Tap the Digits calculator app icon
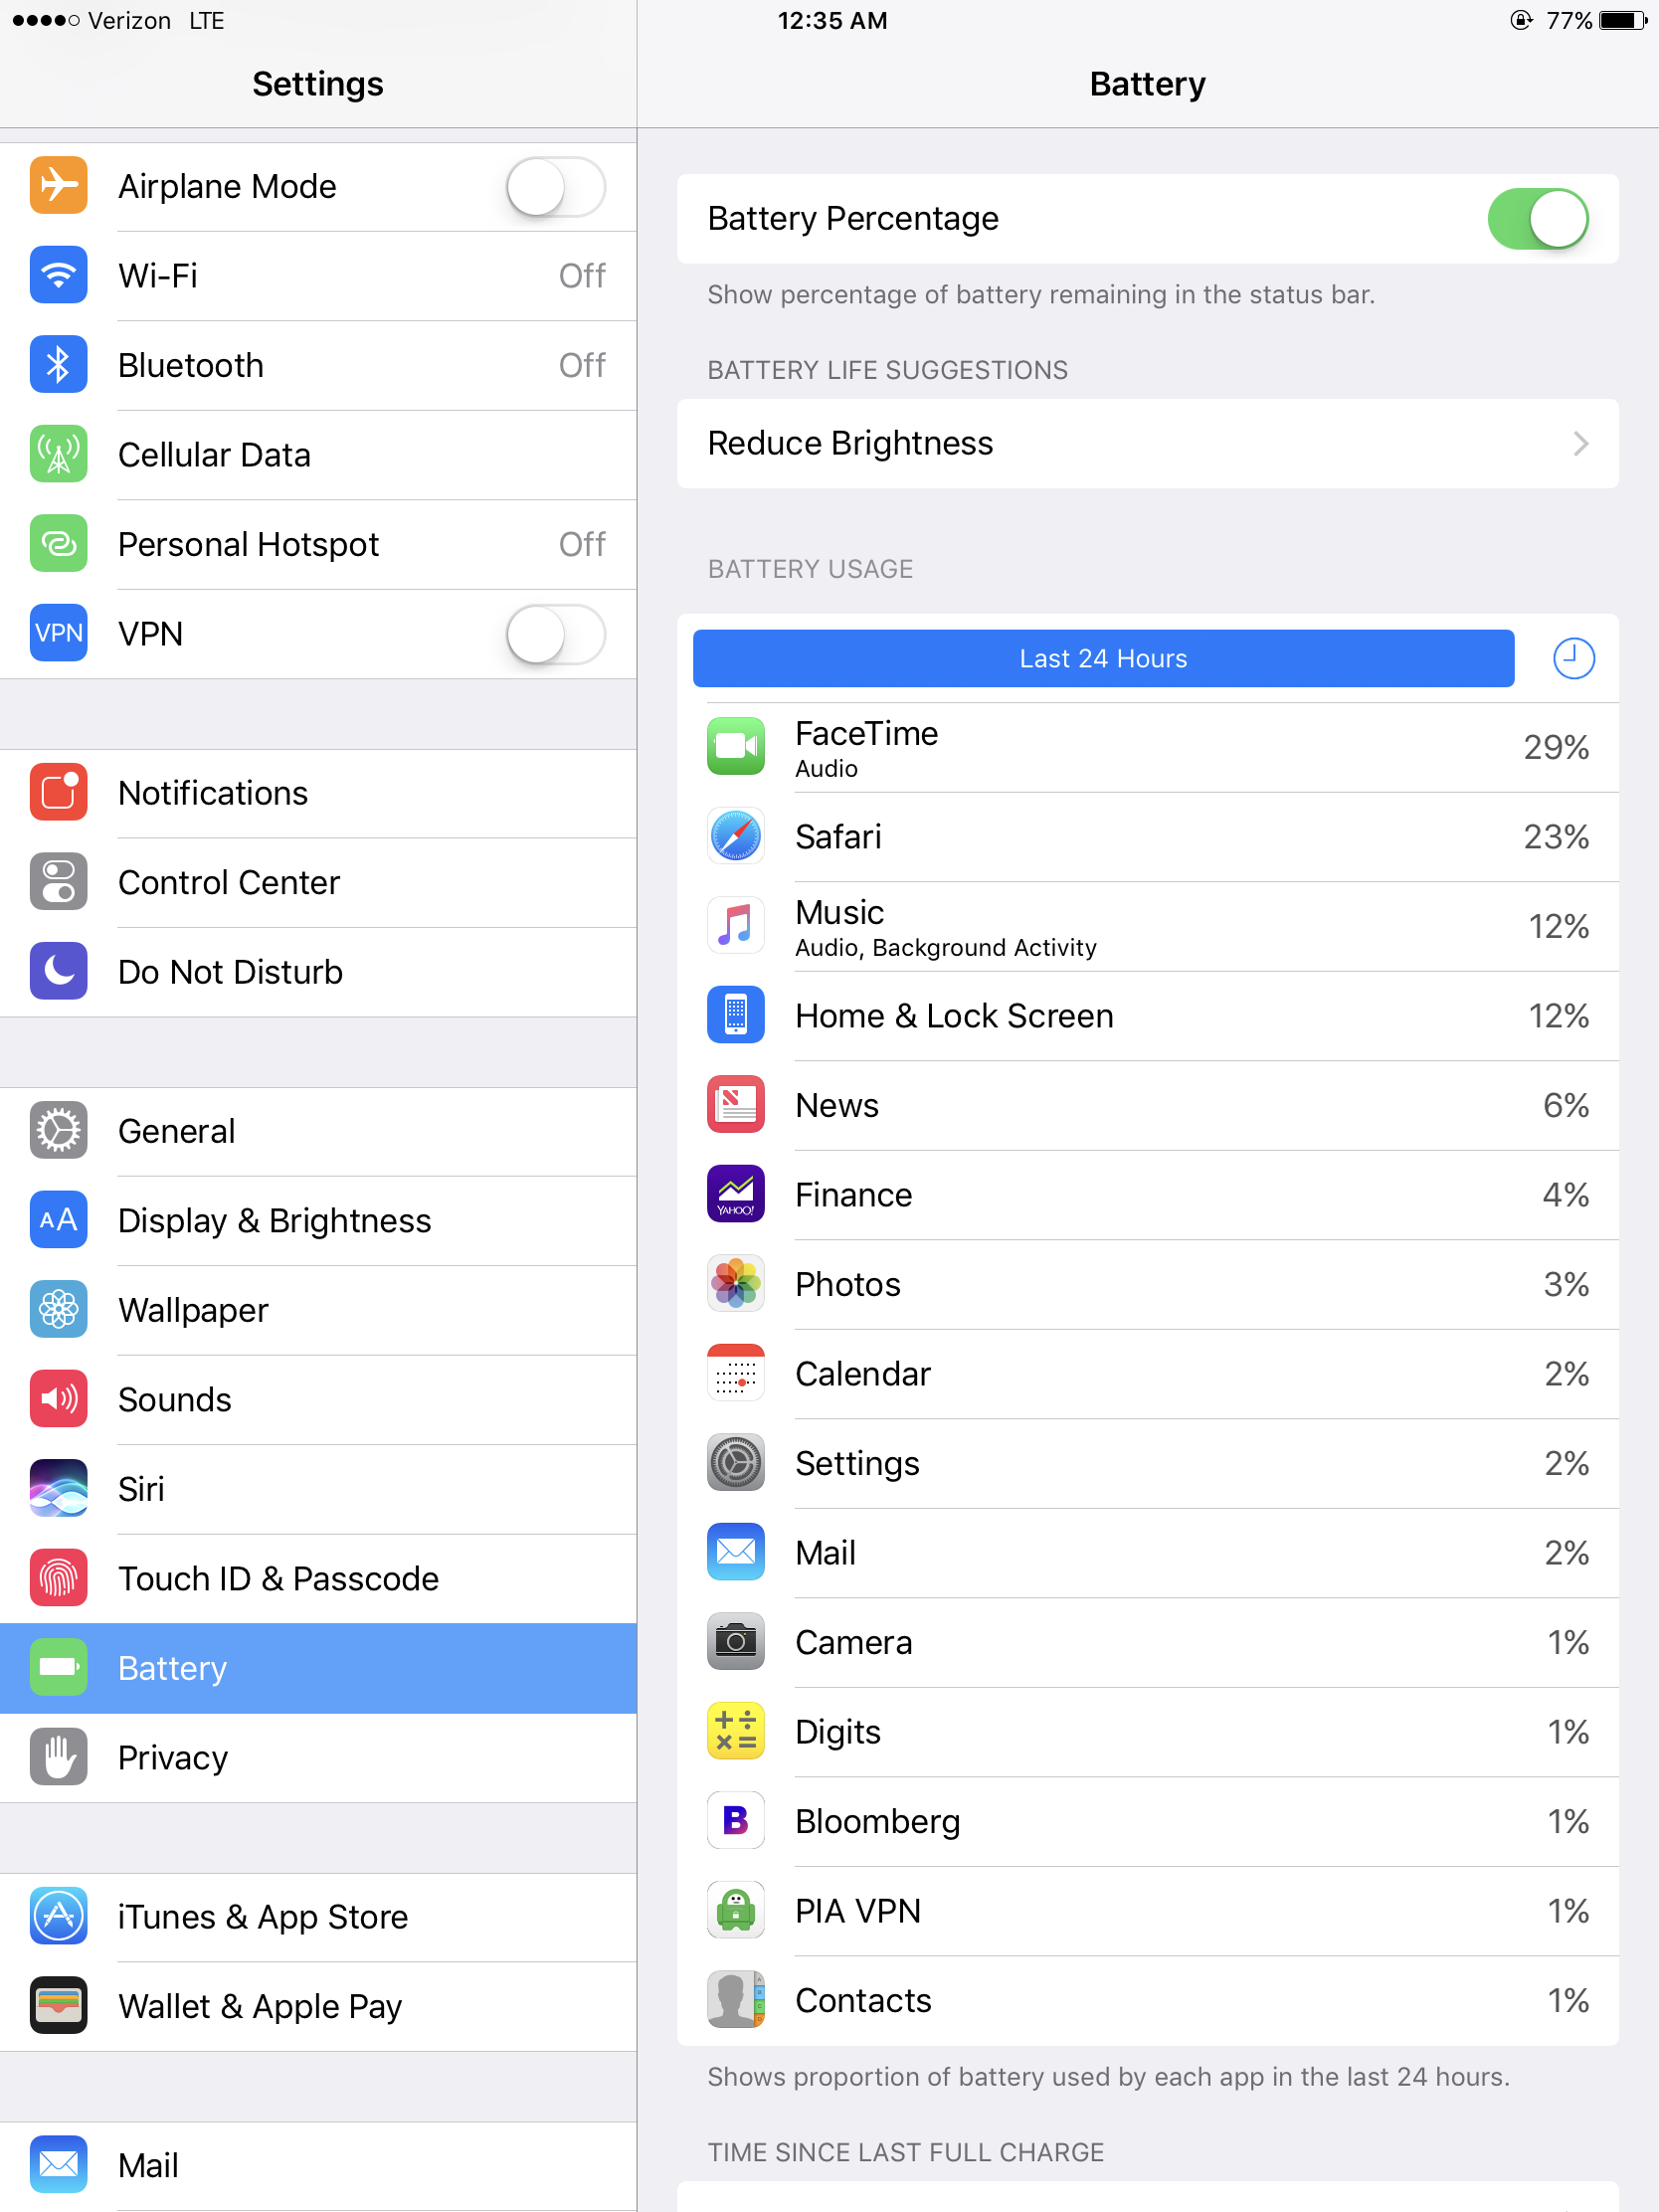Viewport: 1659px width, 2212px height. pyautogui.click(x=735, y=1731)
